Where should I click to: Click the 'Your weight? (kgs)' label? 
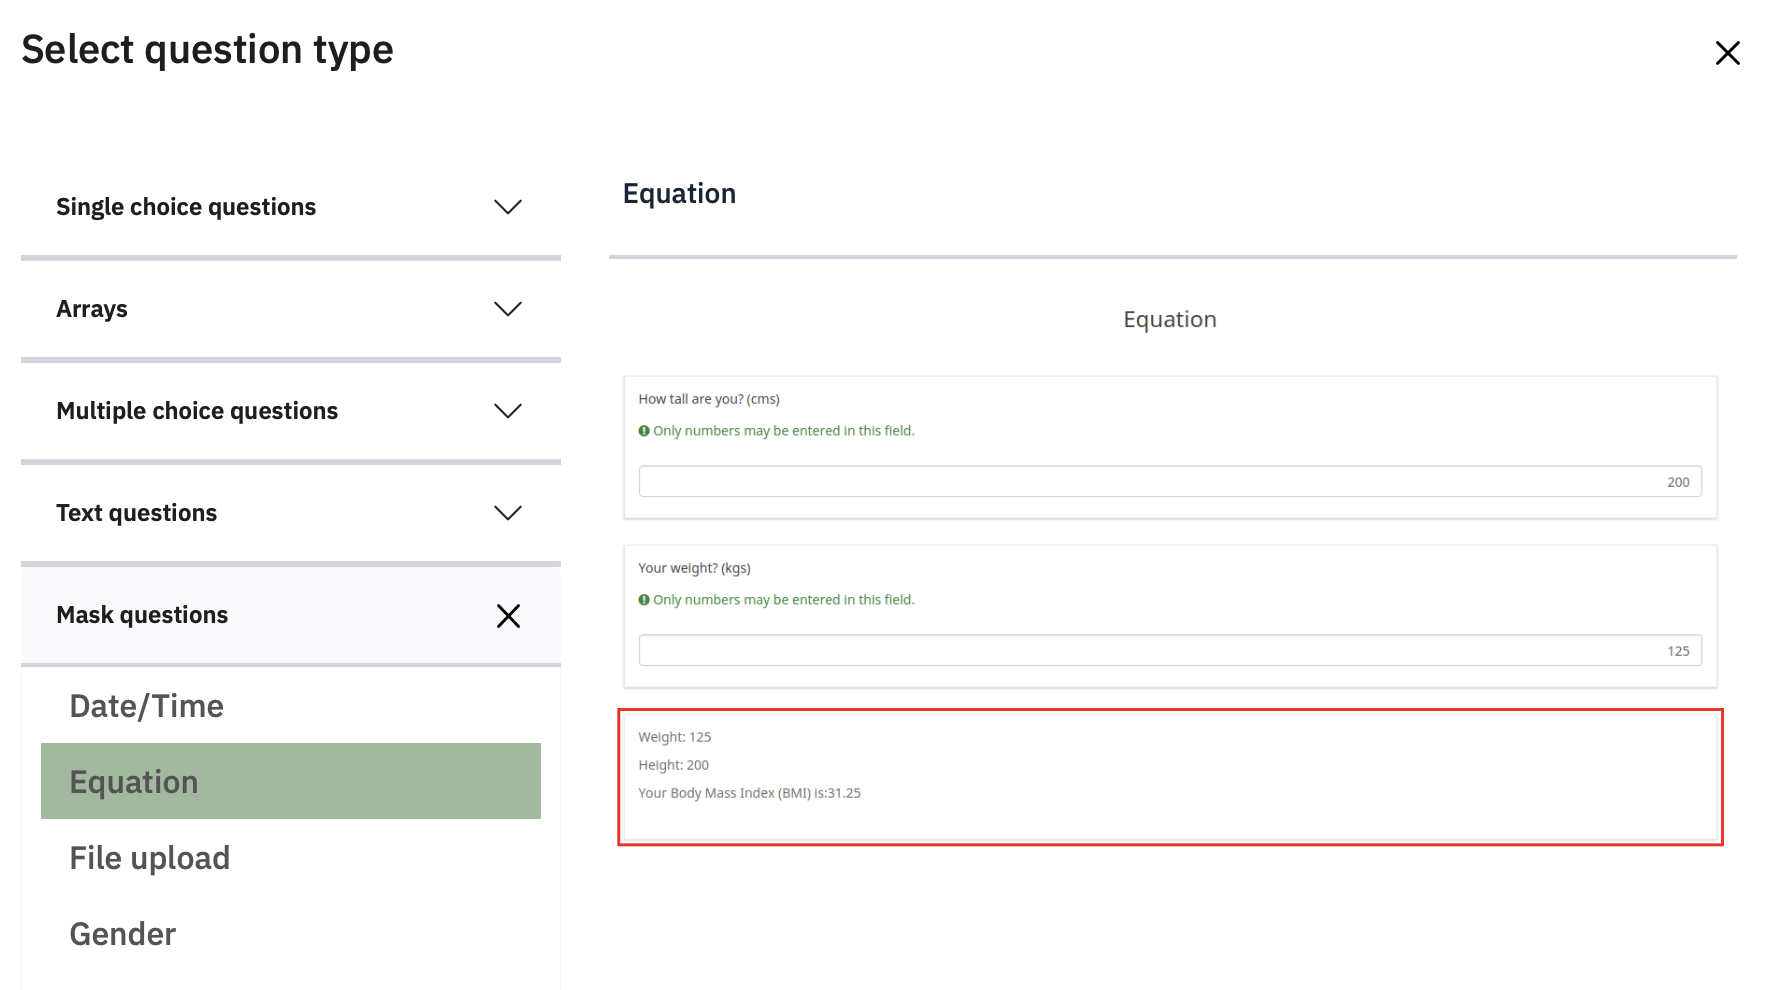[694, 568]
